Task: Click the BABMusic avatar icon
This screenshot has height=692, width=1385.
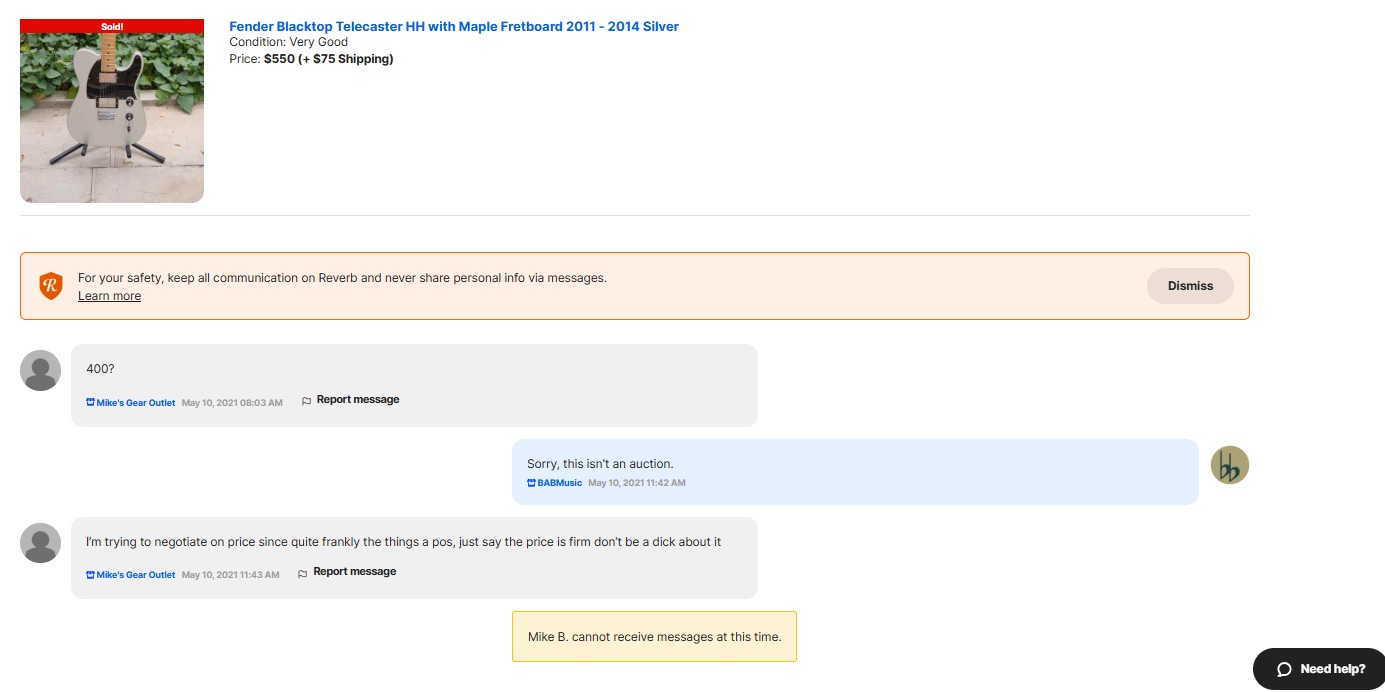Action: 1230,465
